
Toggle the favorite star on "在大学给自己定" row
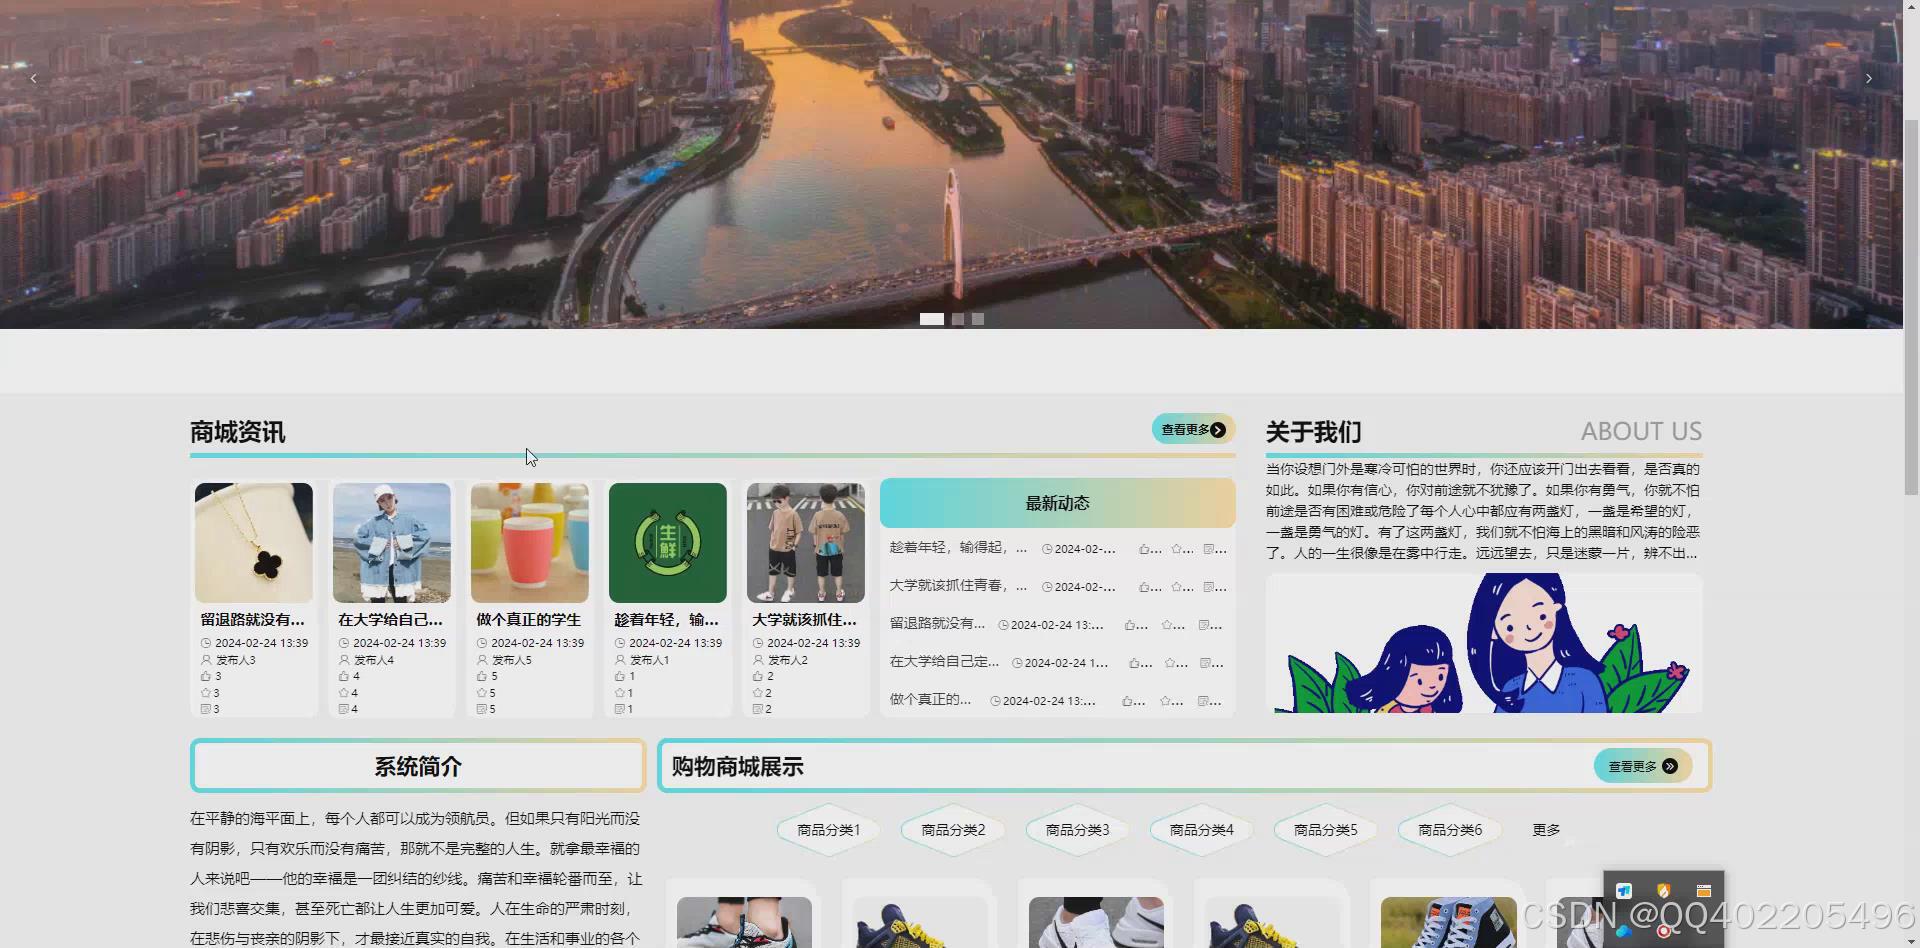point(1172,662)
